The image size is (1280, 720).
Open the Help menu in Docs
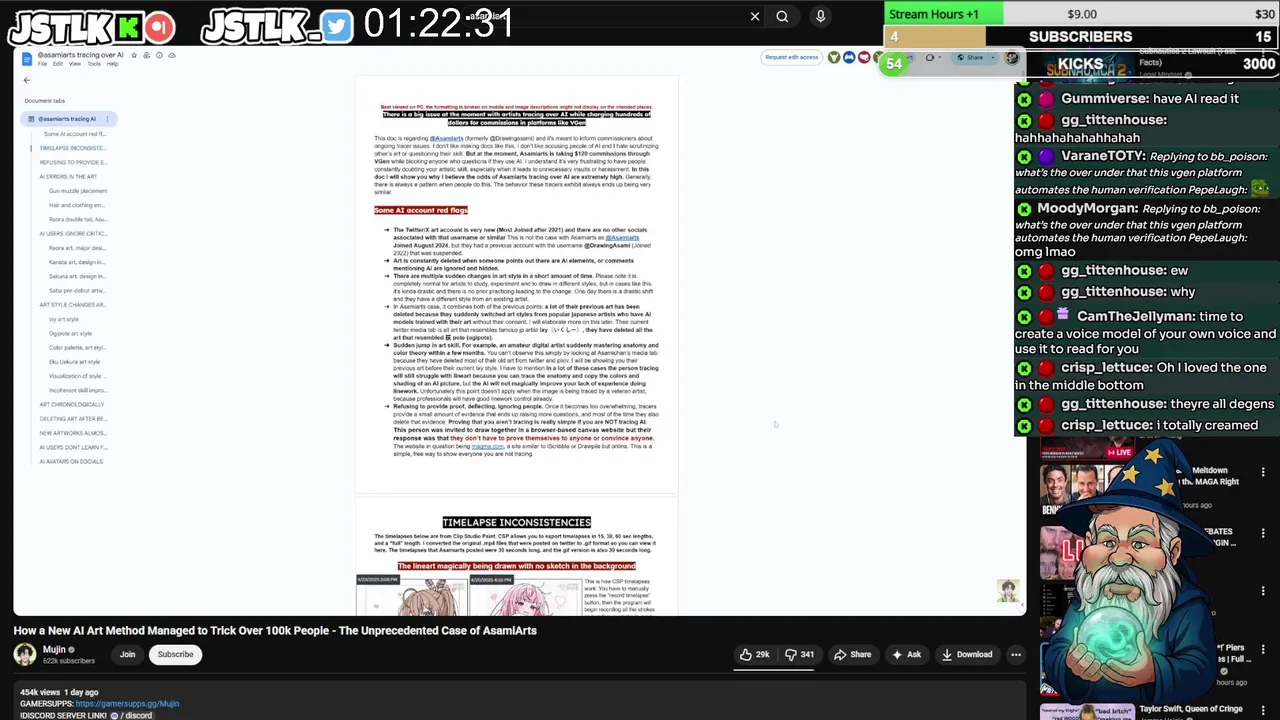(112, 64)
